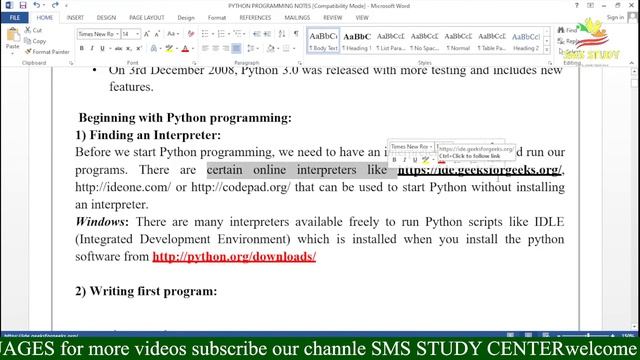Apply the Heading 2 style
The width and height of the screenshot is (640, 360).
tap(526, 41)
